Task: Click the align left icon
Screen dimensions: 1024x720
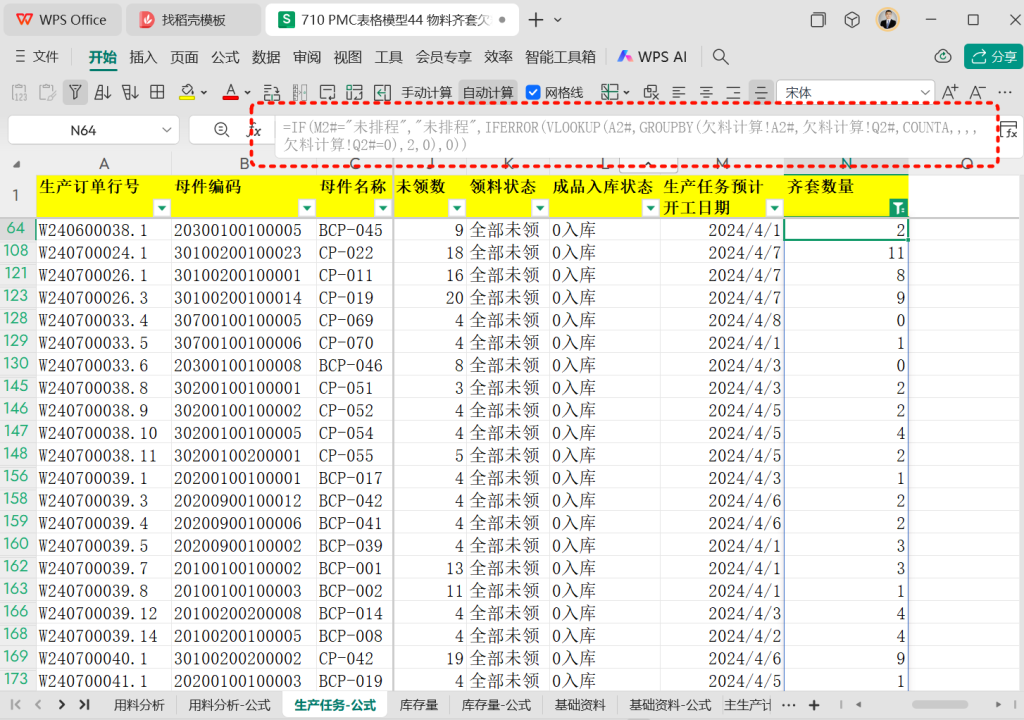Action: (x=679, y=93)
